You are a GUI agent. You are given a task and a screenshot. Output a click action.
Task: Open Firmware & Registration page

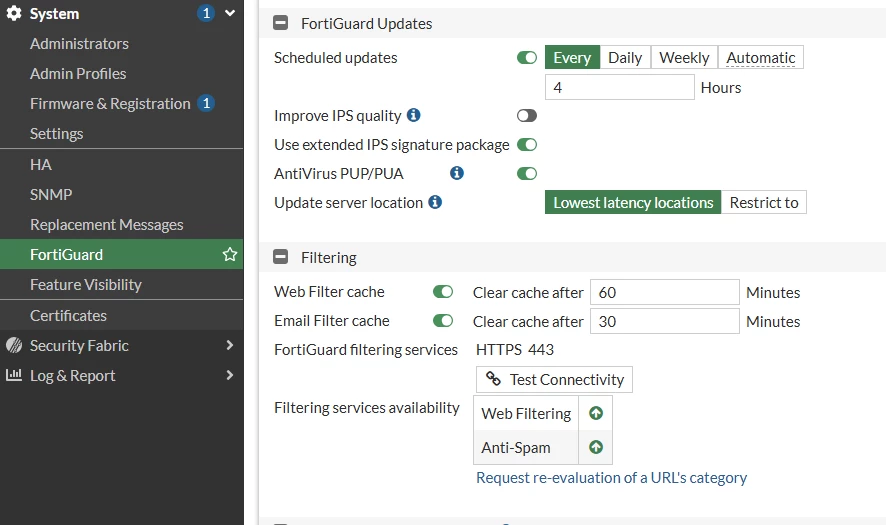tap(110, 103)
